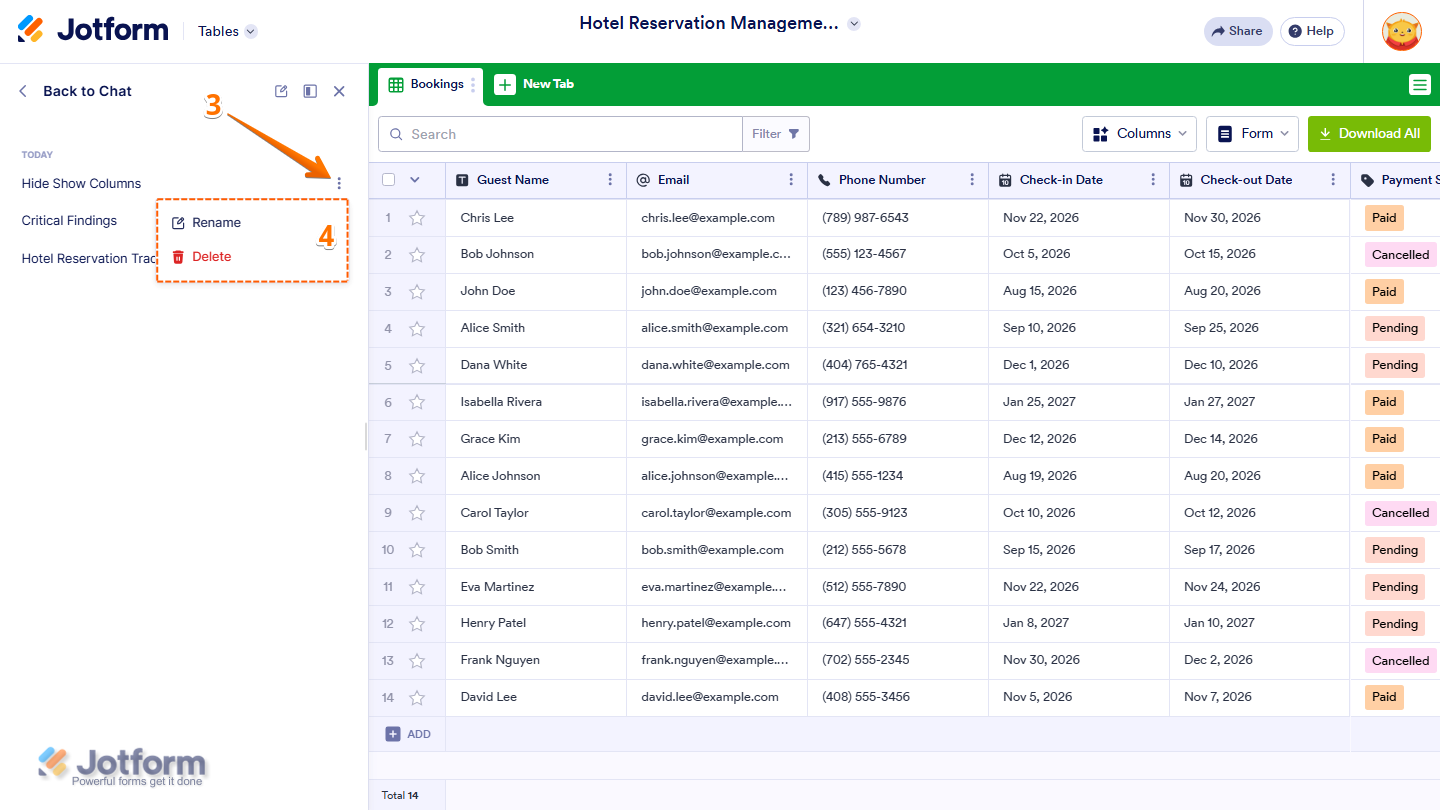Viewport: 1440px width, 810px height.
Task: Open the user avatar profile menu
Action: tap(1401, 31)
